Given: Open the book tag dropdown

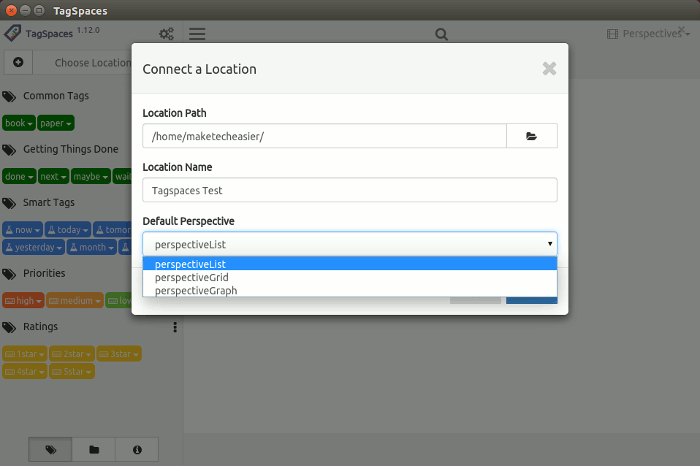Looking at the screenshot, I should pyautogui.click(x=19, y=123).
